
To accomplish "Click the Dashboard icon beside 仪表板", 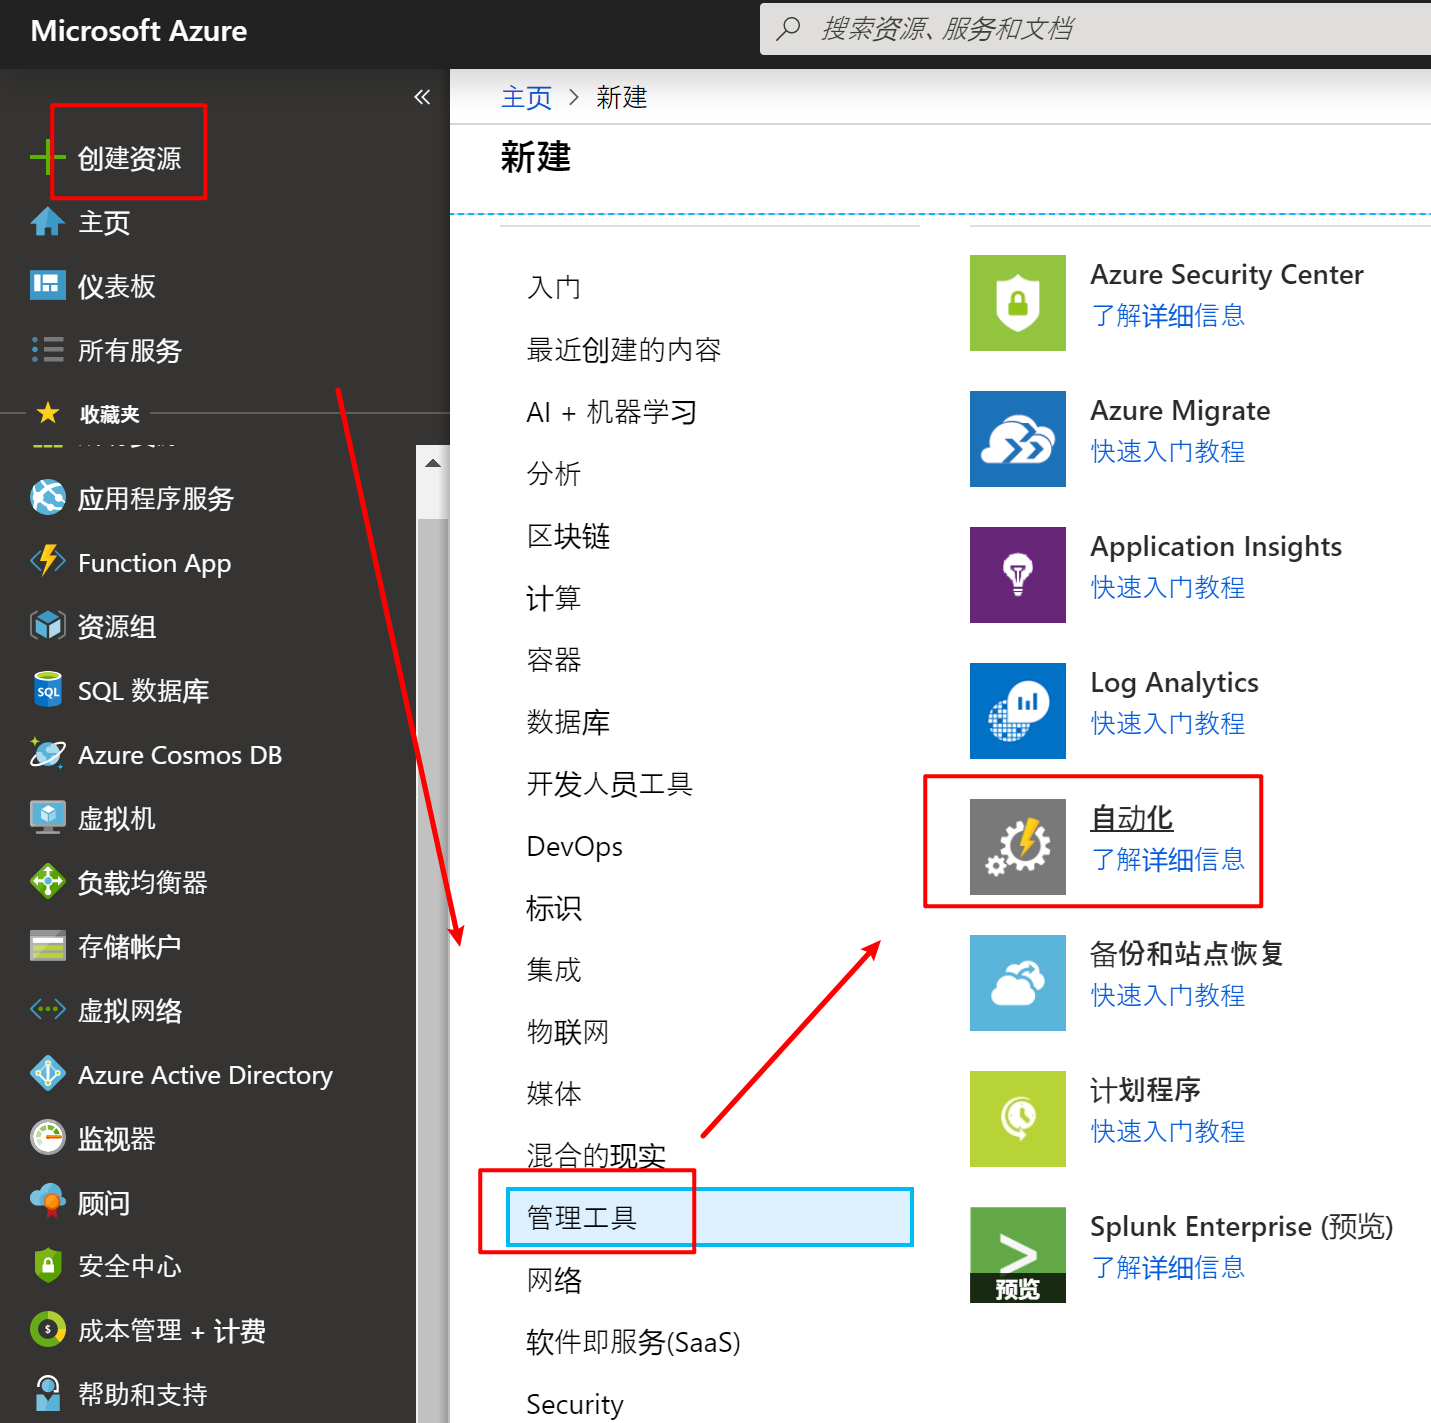I will 47,286.
